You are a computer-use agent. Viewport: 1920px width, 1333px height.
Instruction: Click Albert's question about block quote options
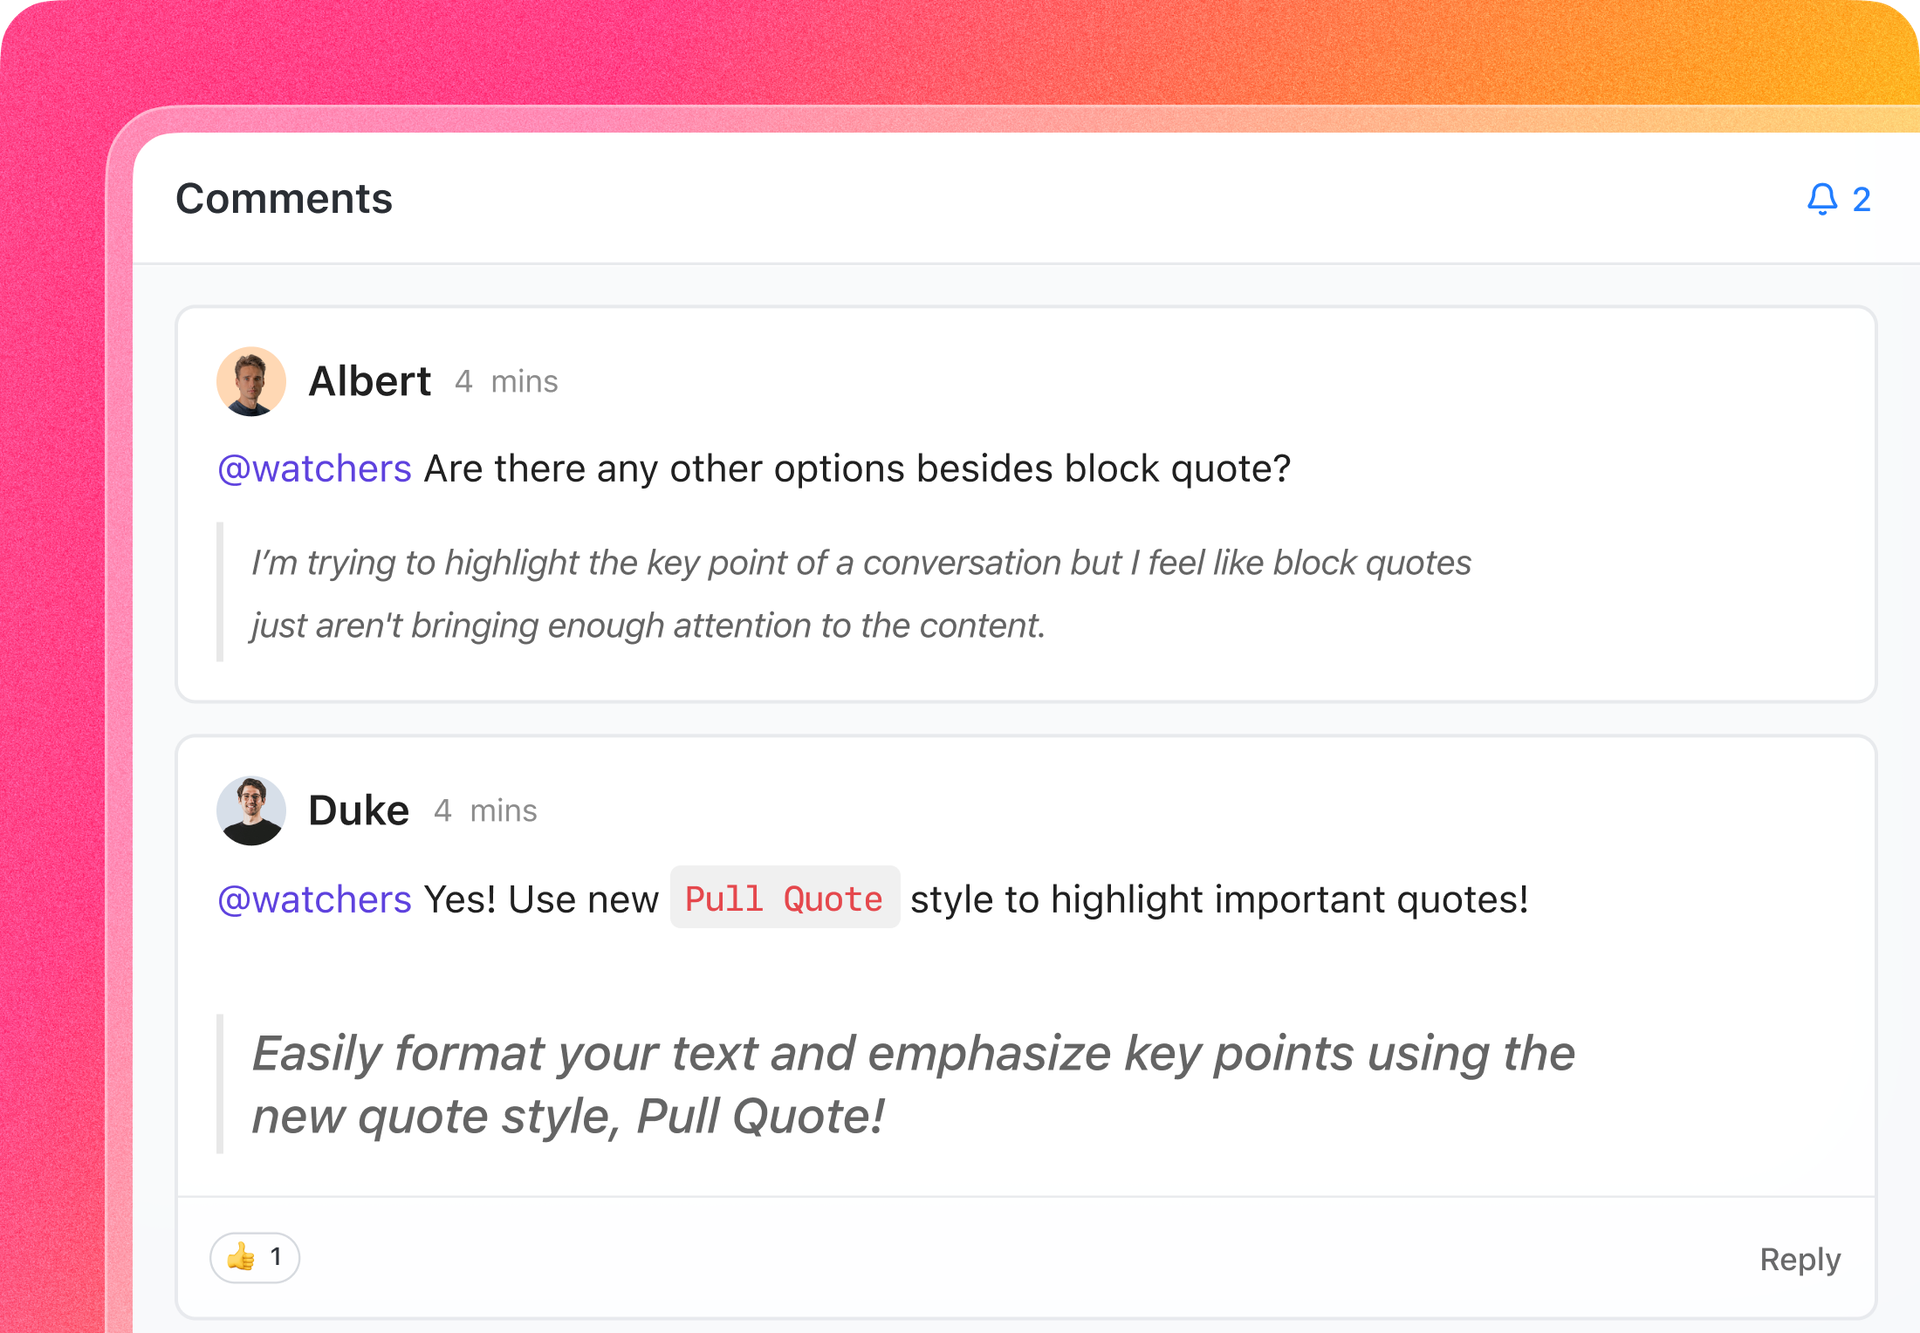(x=857, y=469)
